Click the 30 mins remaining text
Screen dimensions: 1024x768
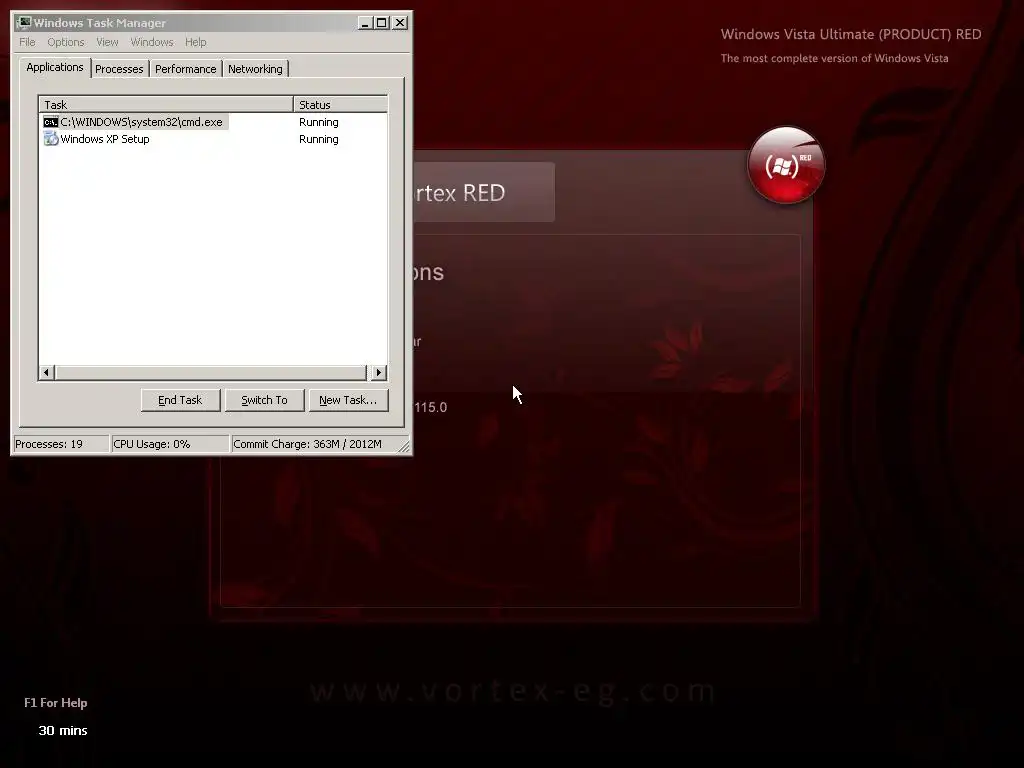tap(63, 731)
